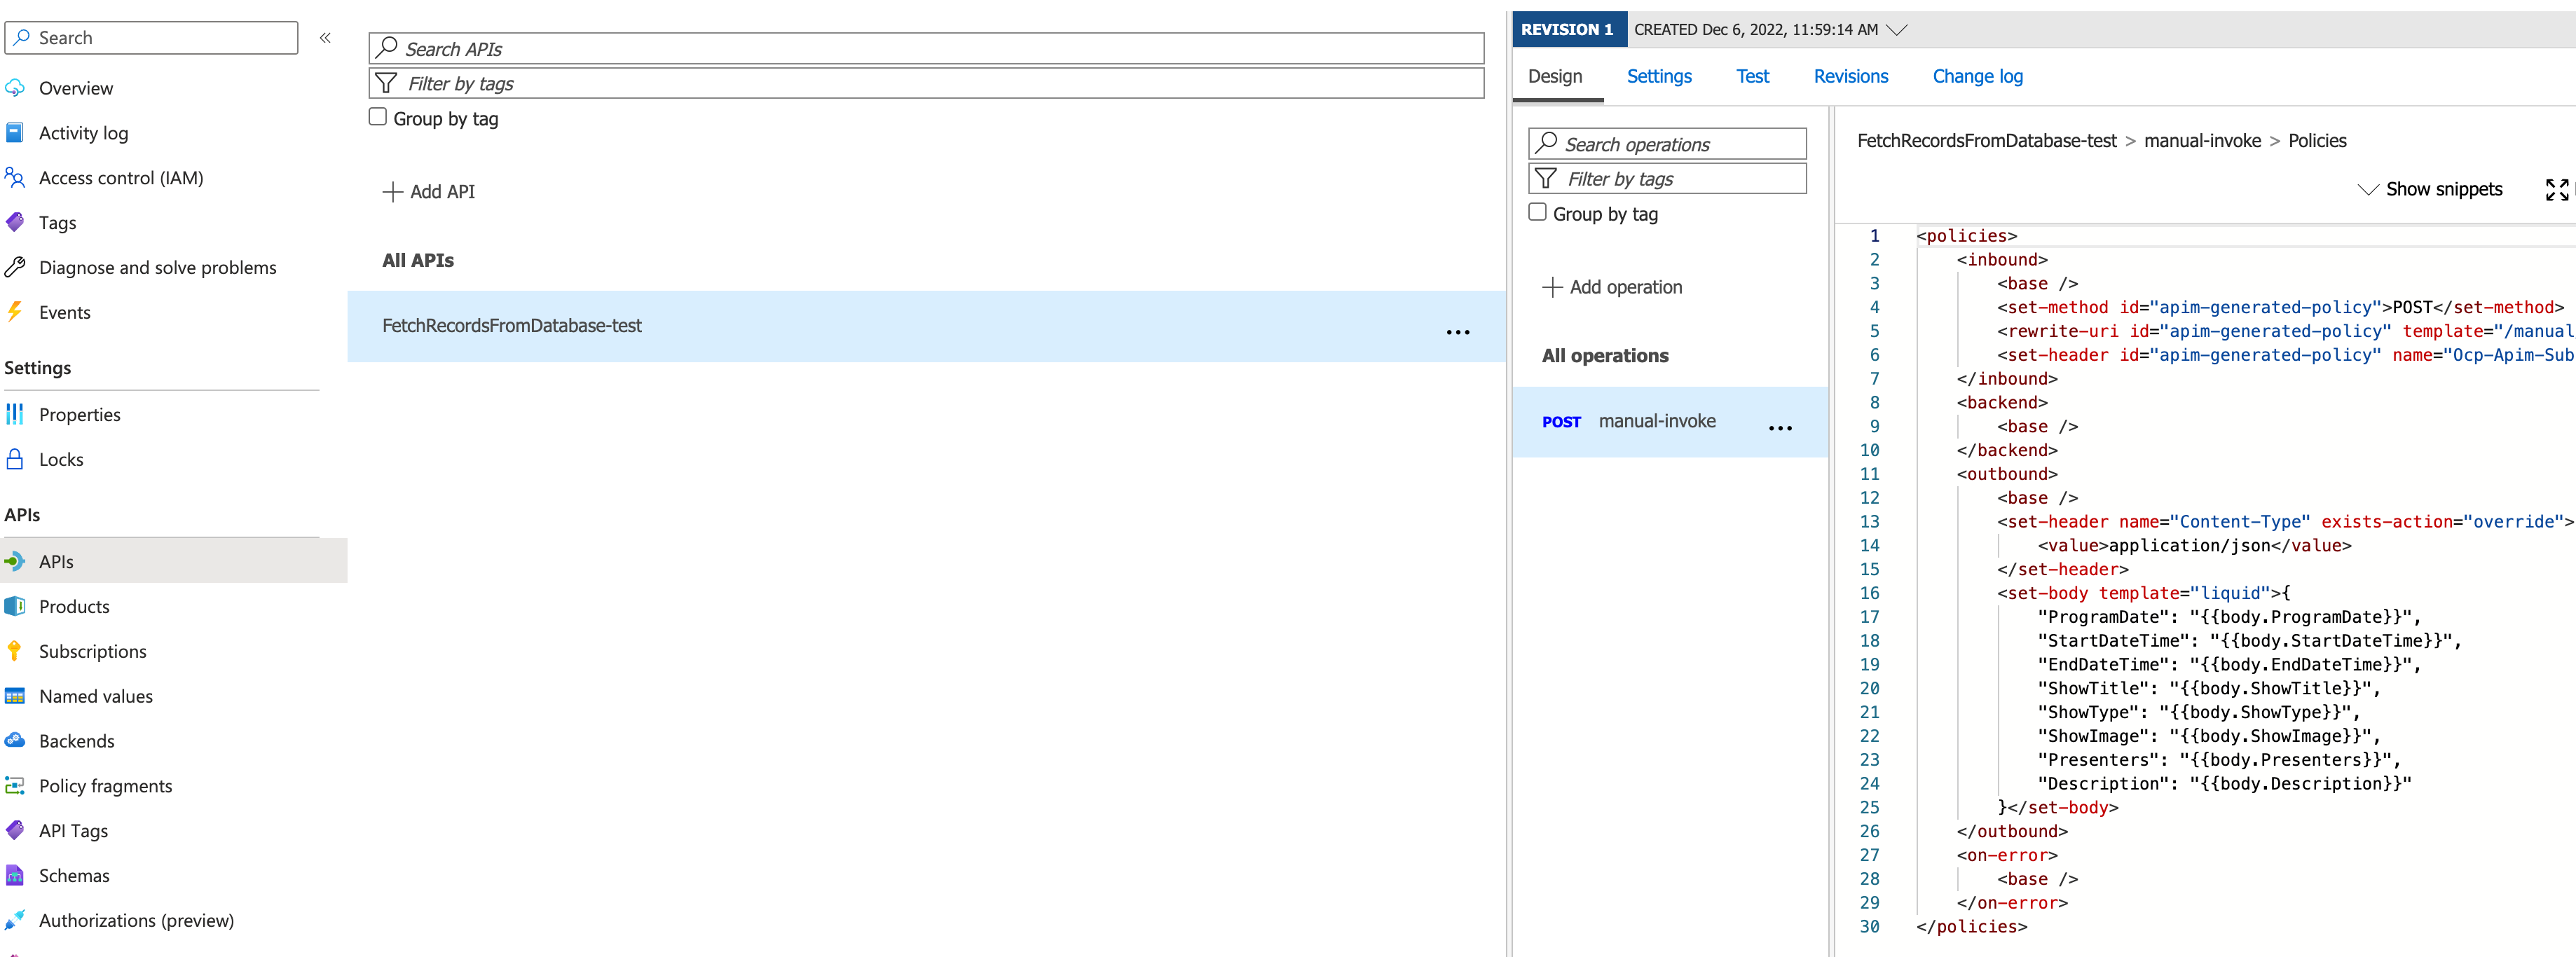
Task: Open the Test tab
Action: (1752, 76)
